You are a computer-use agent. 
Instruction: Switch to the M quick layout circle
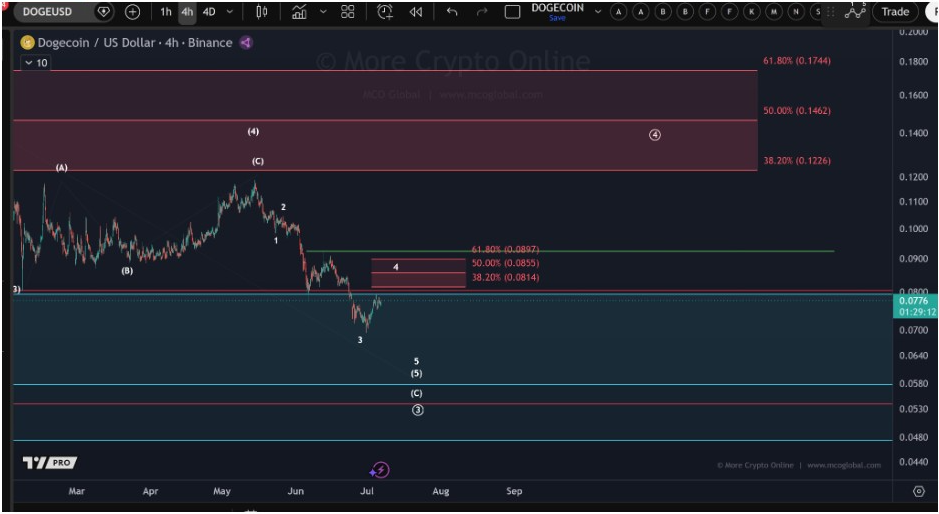coord(774,11)
